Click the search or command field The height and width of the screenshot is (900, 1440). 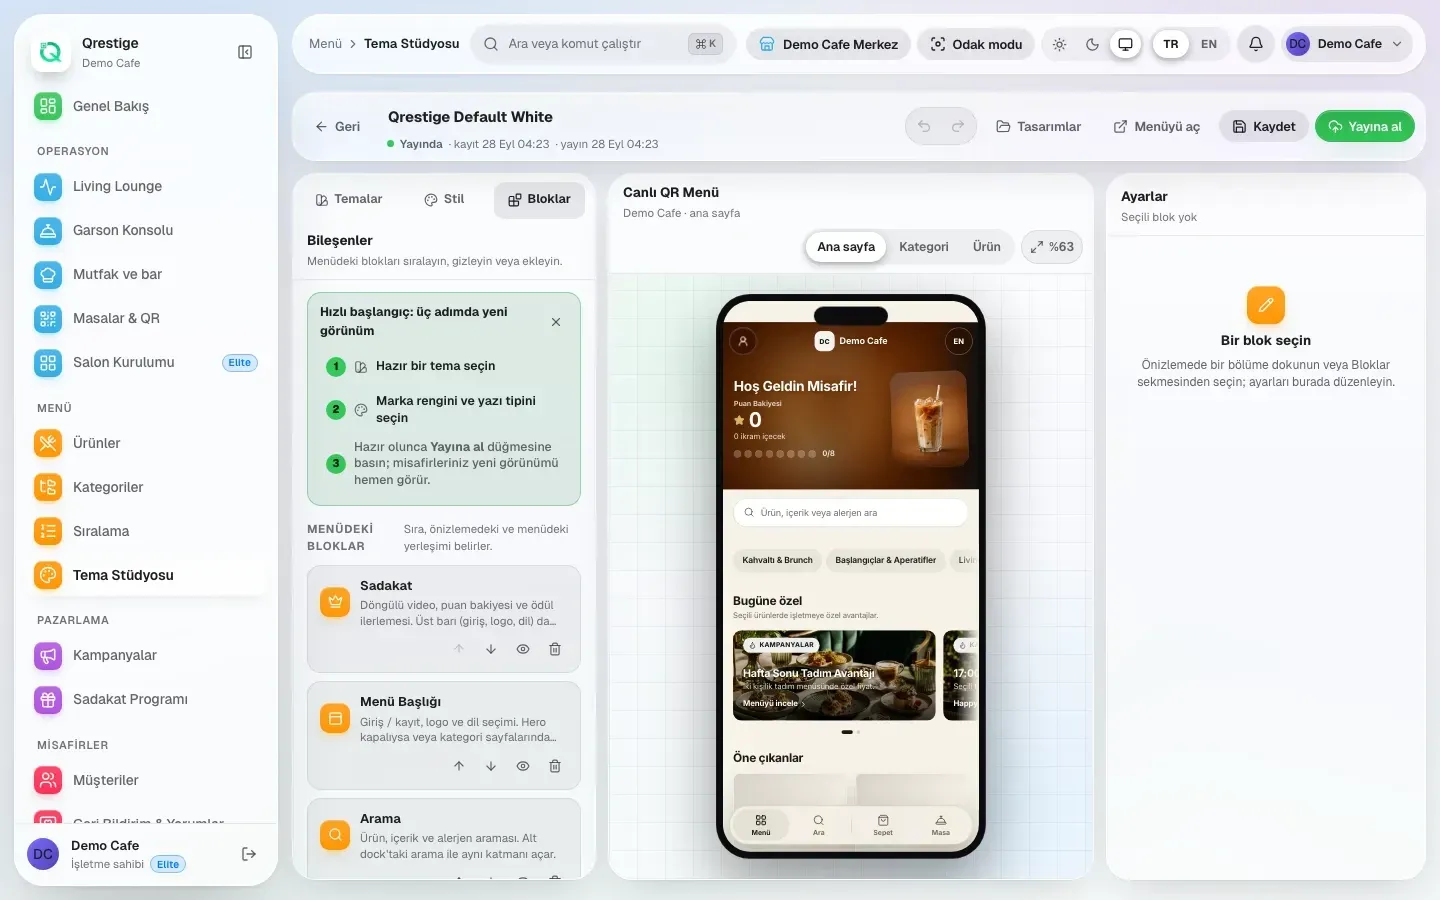point(602,44)
